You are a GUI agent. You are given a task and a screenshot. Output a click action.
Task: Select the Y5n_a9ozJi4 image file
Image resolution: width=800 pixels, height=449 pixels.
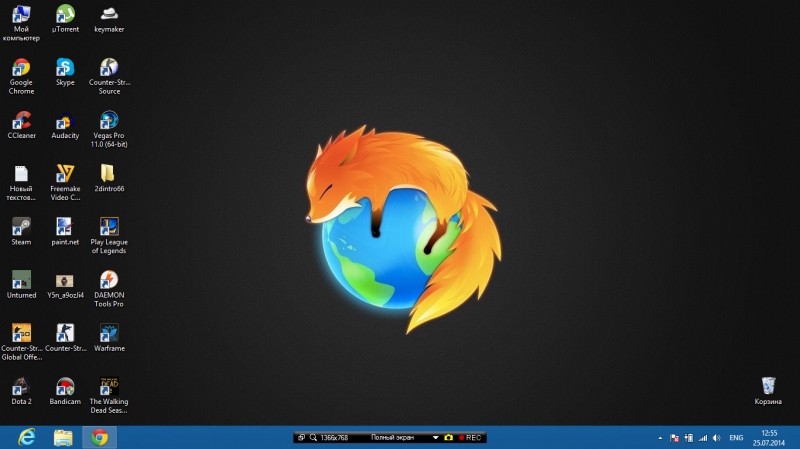click(x=65, y=285)
